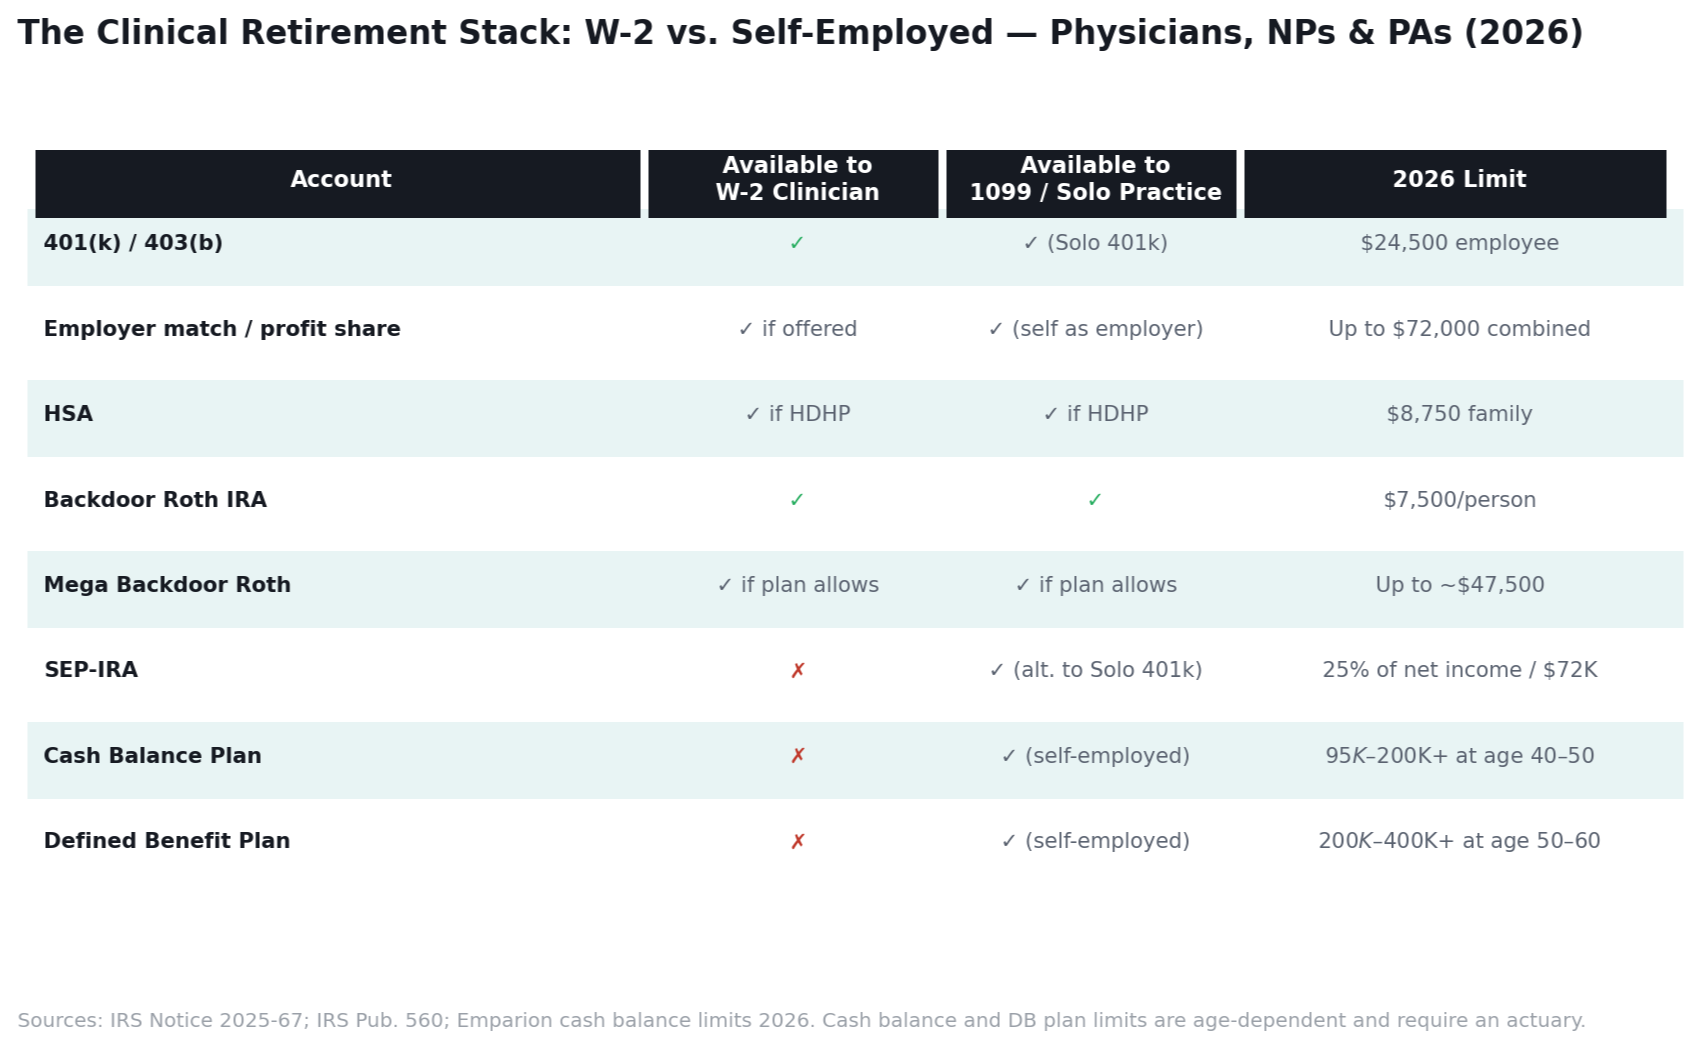Click the checkmark beside "(alt. to Solo 401k)"
This screenshot has height=1048, width=1701.
tap(997, 671)
